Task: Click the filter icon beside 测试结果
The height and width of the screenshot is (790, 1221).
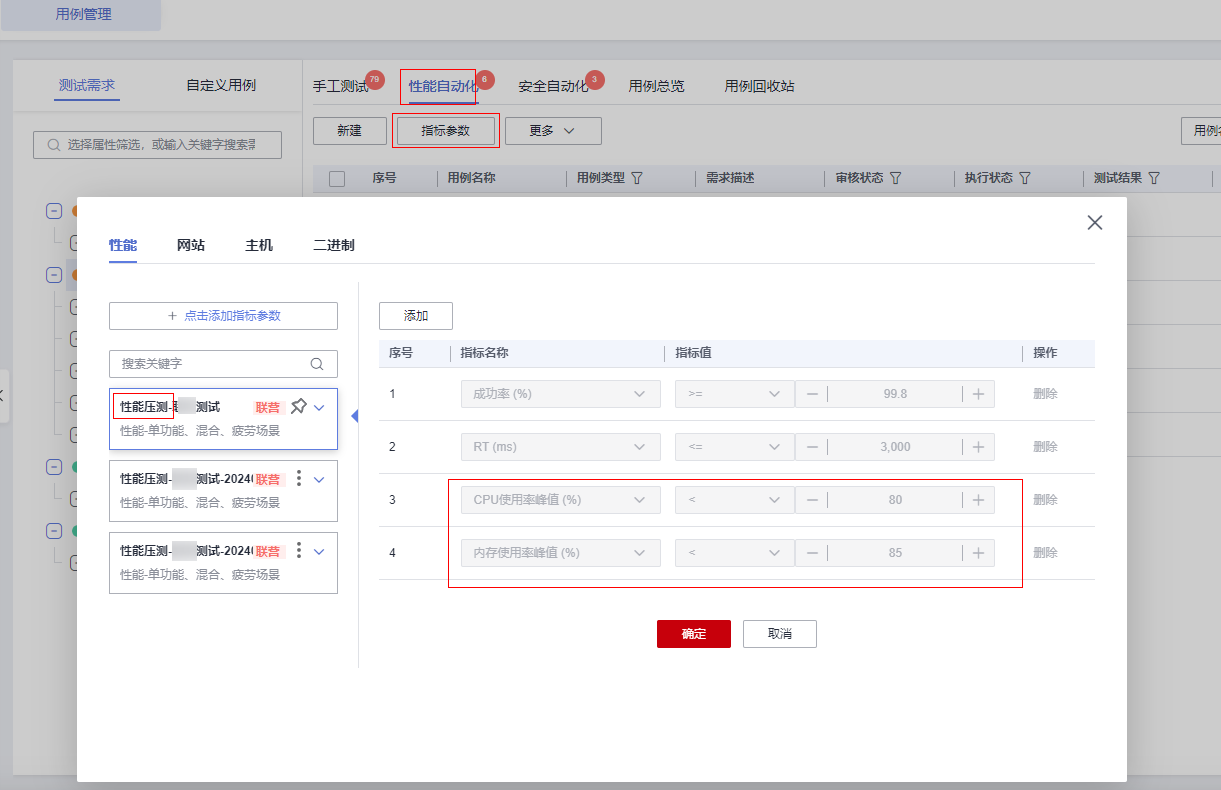Action: point(1154,178)
